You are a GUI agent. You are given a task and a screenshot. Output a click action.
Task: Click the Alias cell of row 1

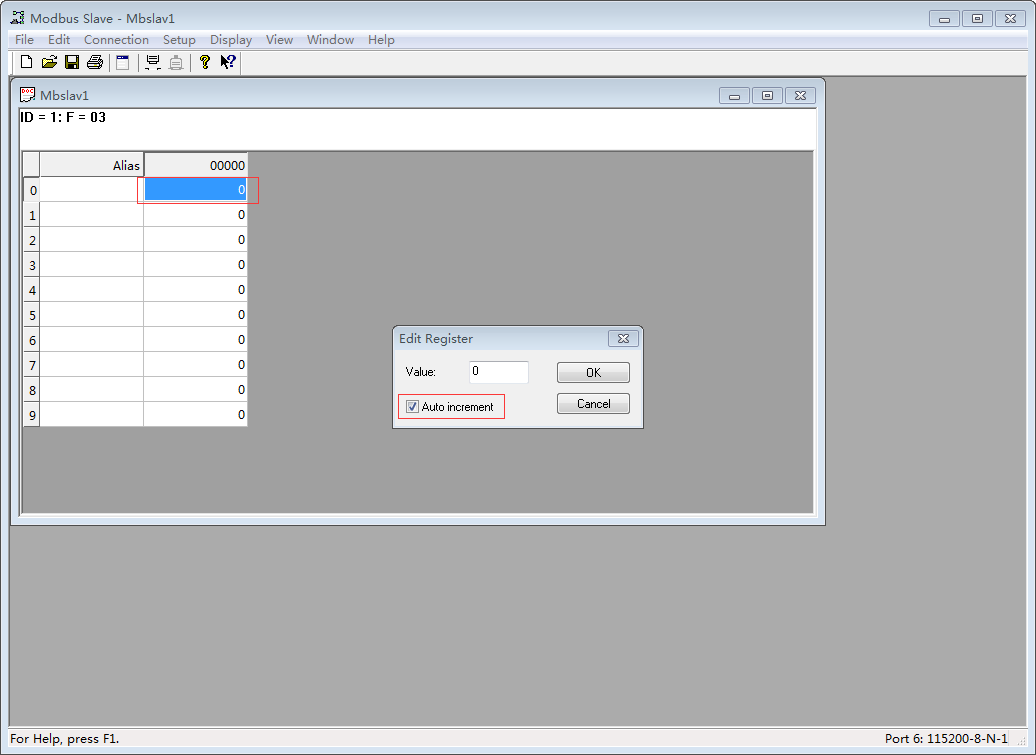[x=92, y=215]
